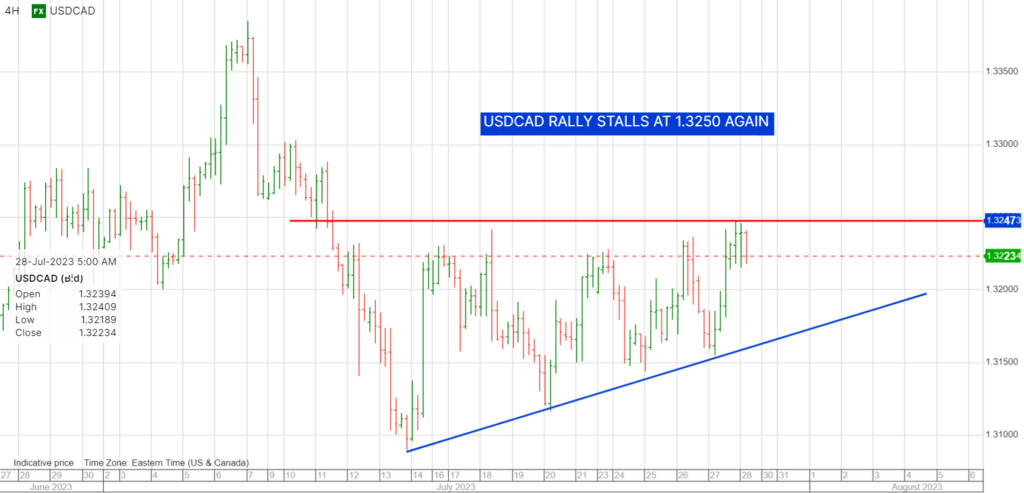Click the 28-Jul-2023 5:00 AM timestamp
Screen dimensions: 1024x493
pos(66,261)
